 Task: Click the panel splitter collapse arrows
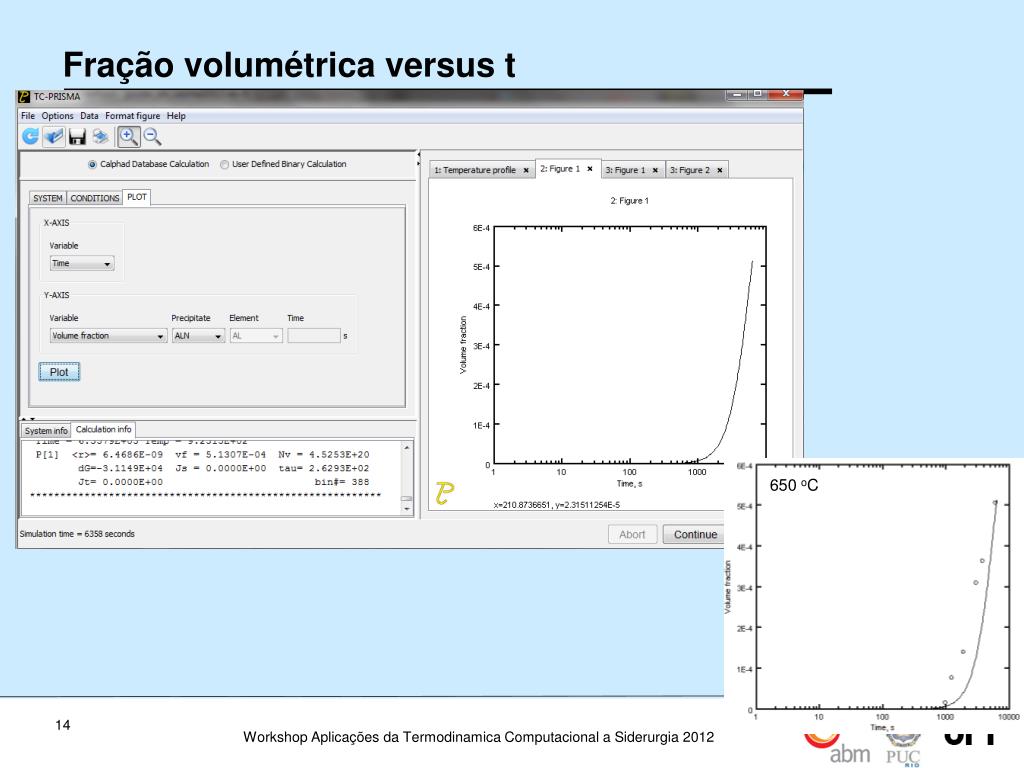pos(419,157)
